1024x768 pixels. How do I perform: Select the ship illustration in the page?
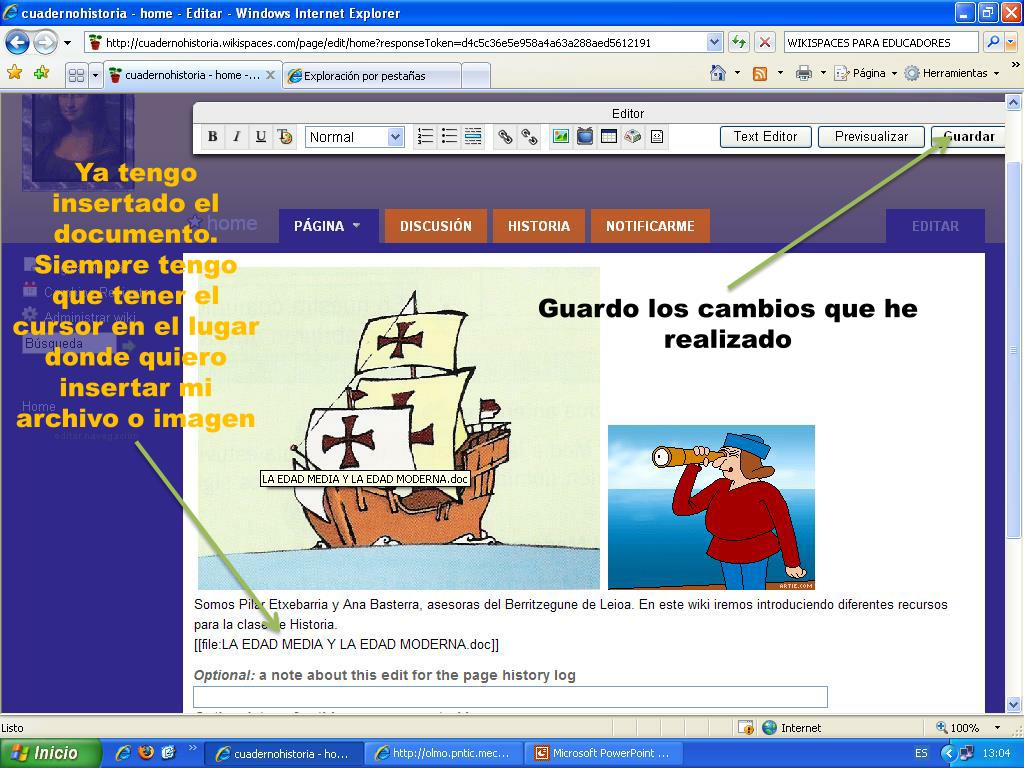[399, 428]
